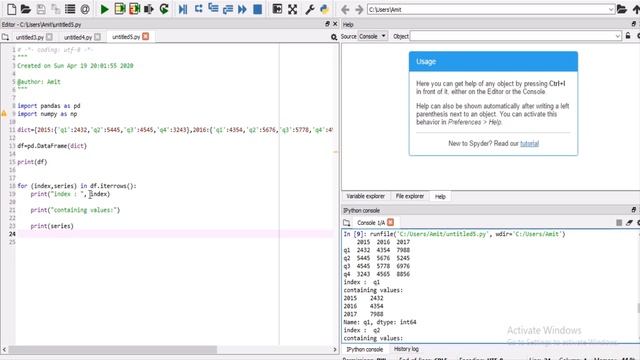640x360 pixels.
Task: Run current cell
Action: [120, 9]
